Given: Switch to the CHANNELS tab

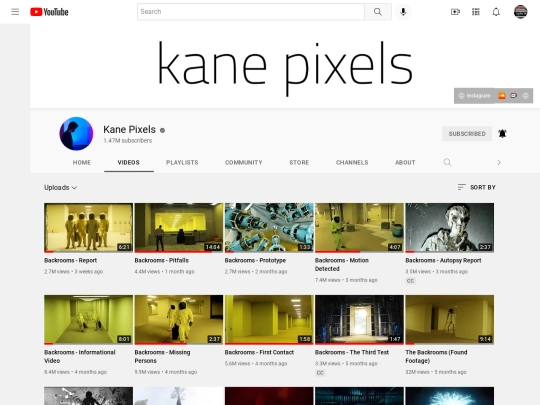Looking at the screenshot, I should coord(352,162).
